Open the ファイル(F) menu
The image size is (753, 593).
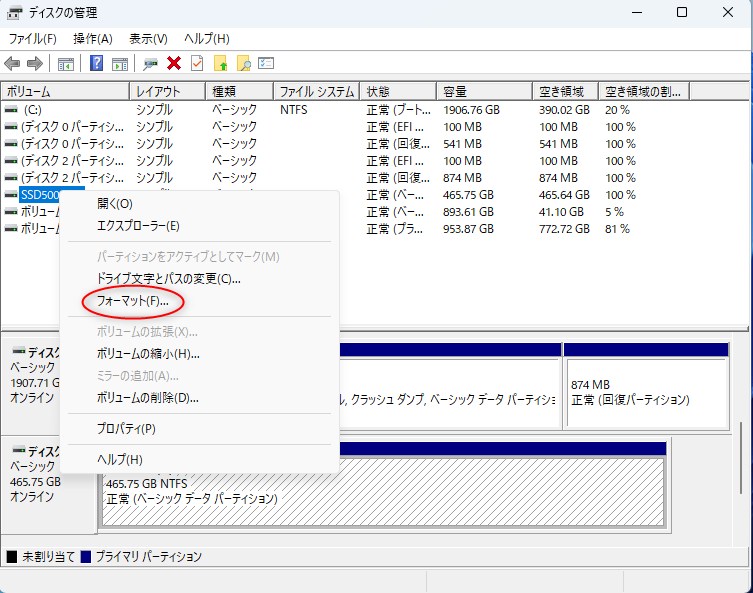32,38
